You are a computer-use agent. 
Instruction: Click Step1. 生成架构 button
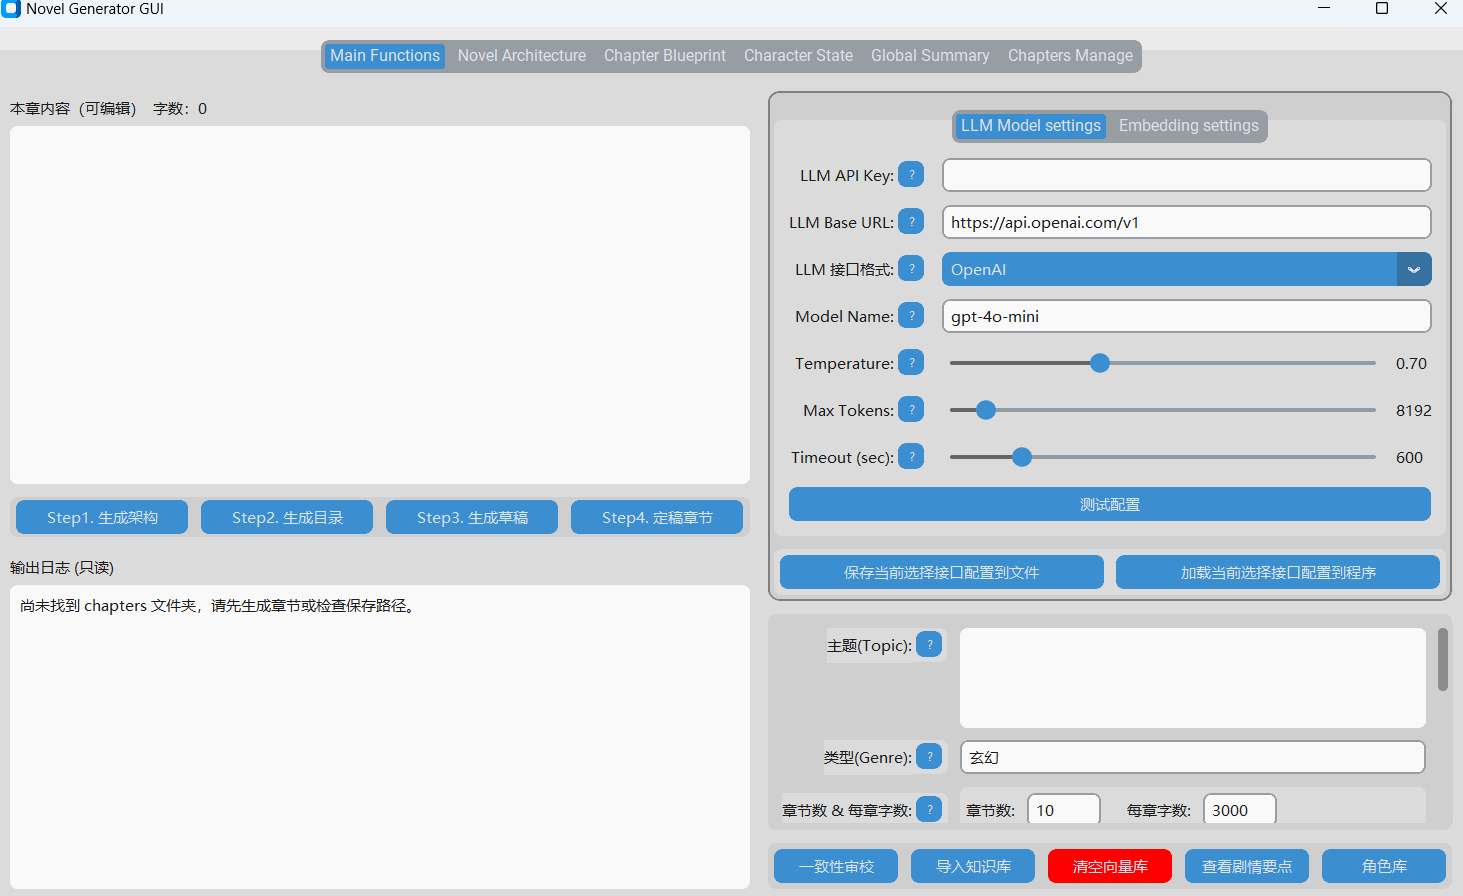[x=102, y=517]
